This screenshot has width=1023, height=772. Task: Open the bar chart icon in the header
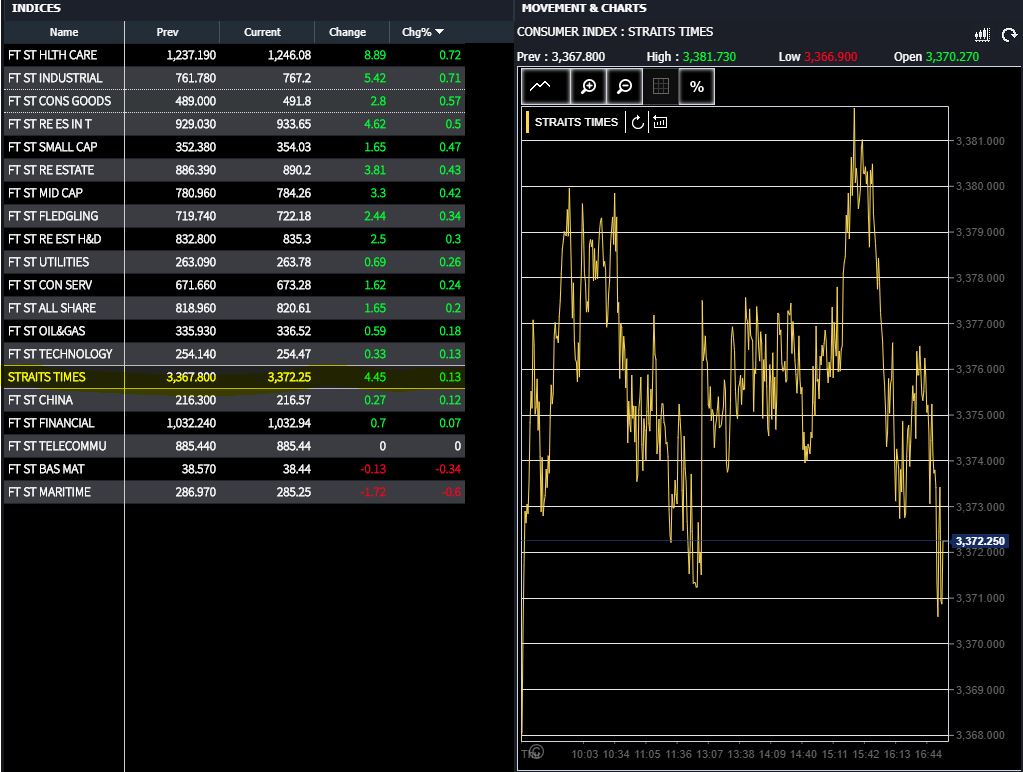(x=982, y=35)
